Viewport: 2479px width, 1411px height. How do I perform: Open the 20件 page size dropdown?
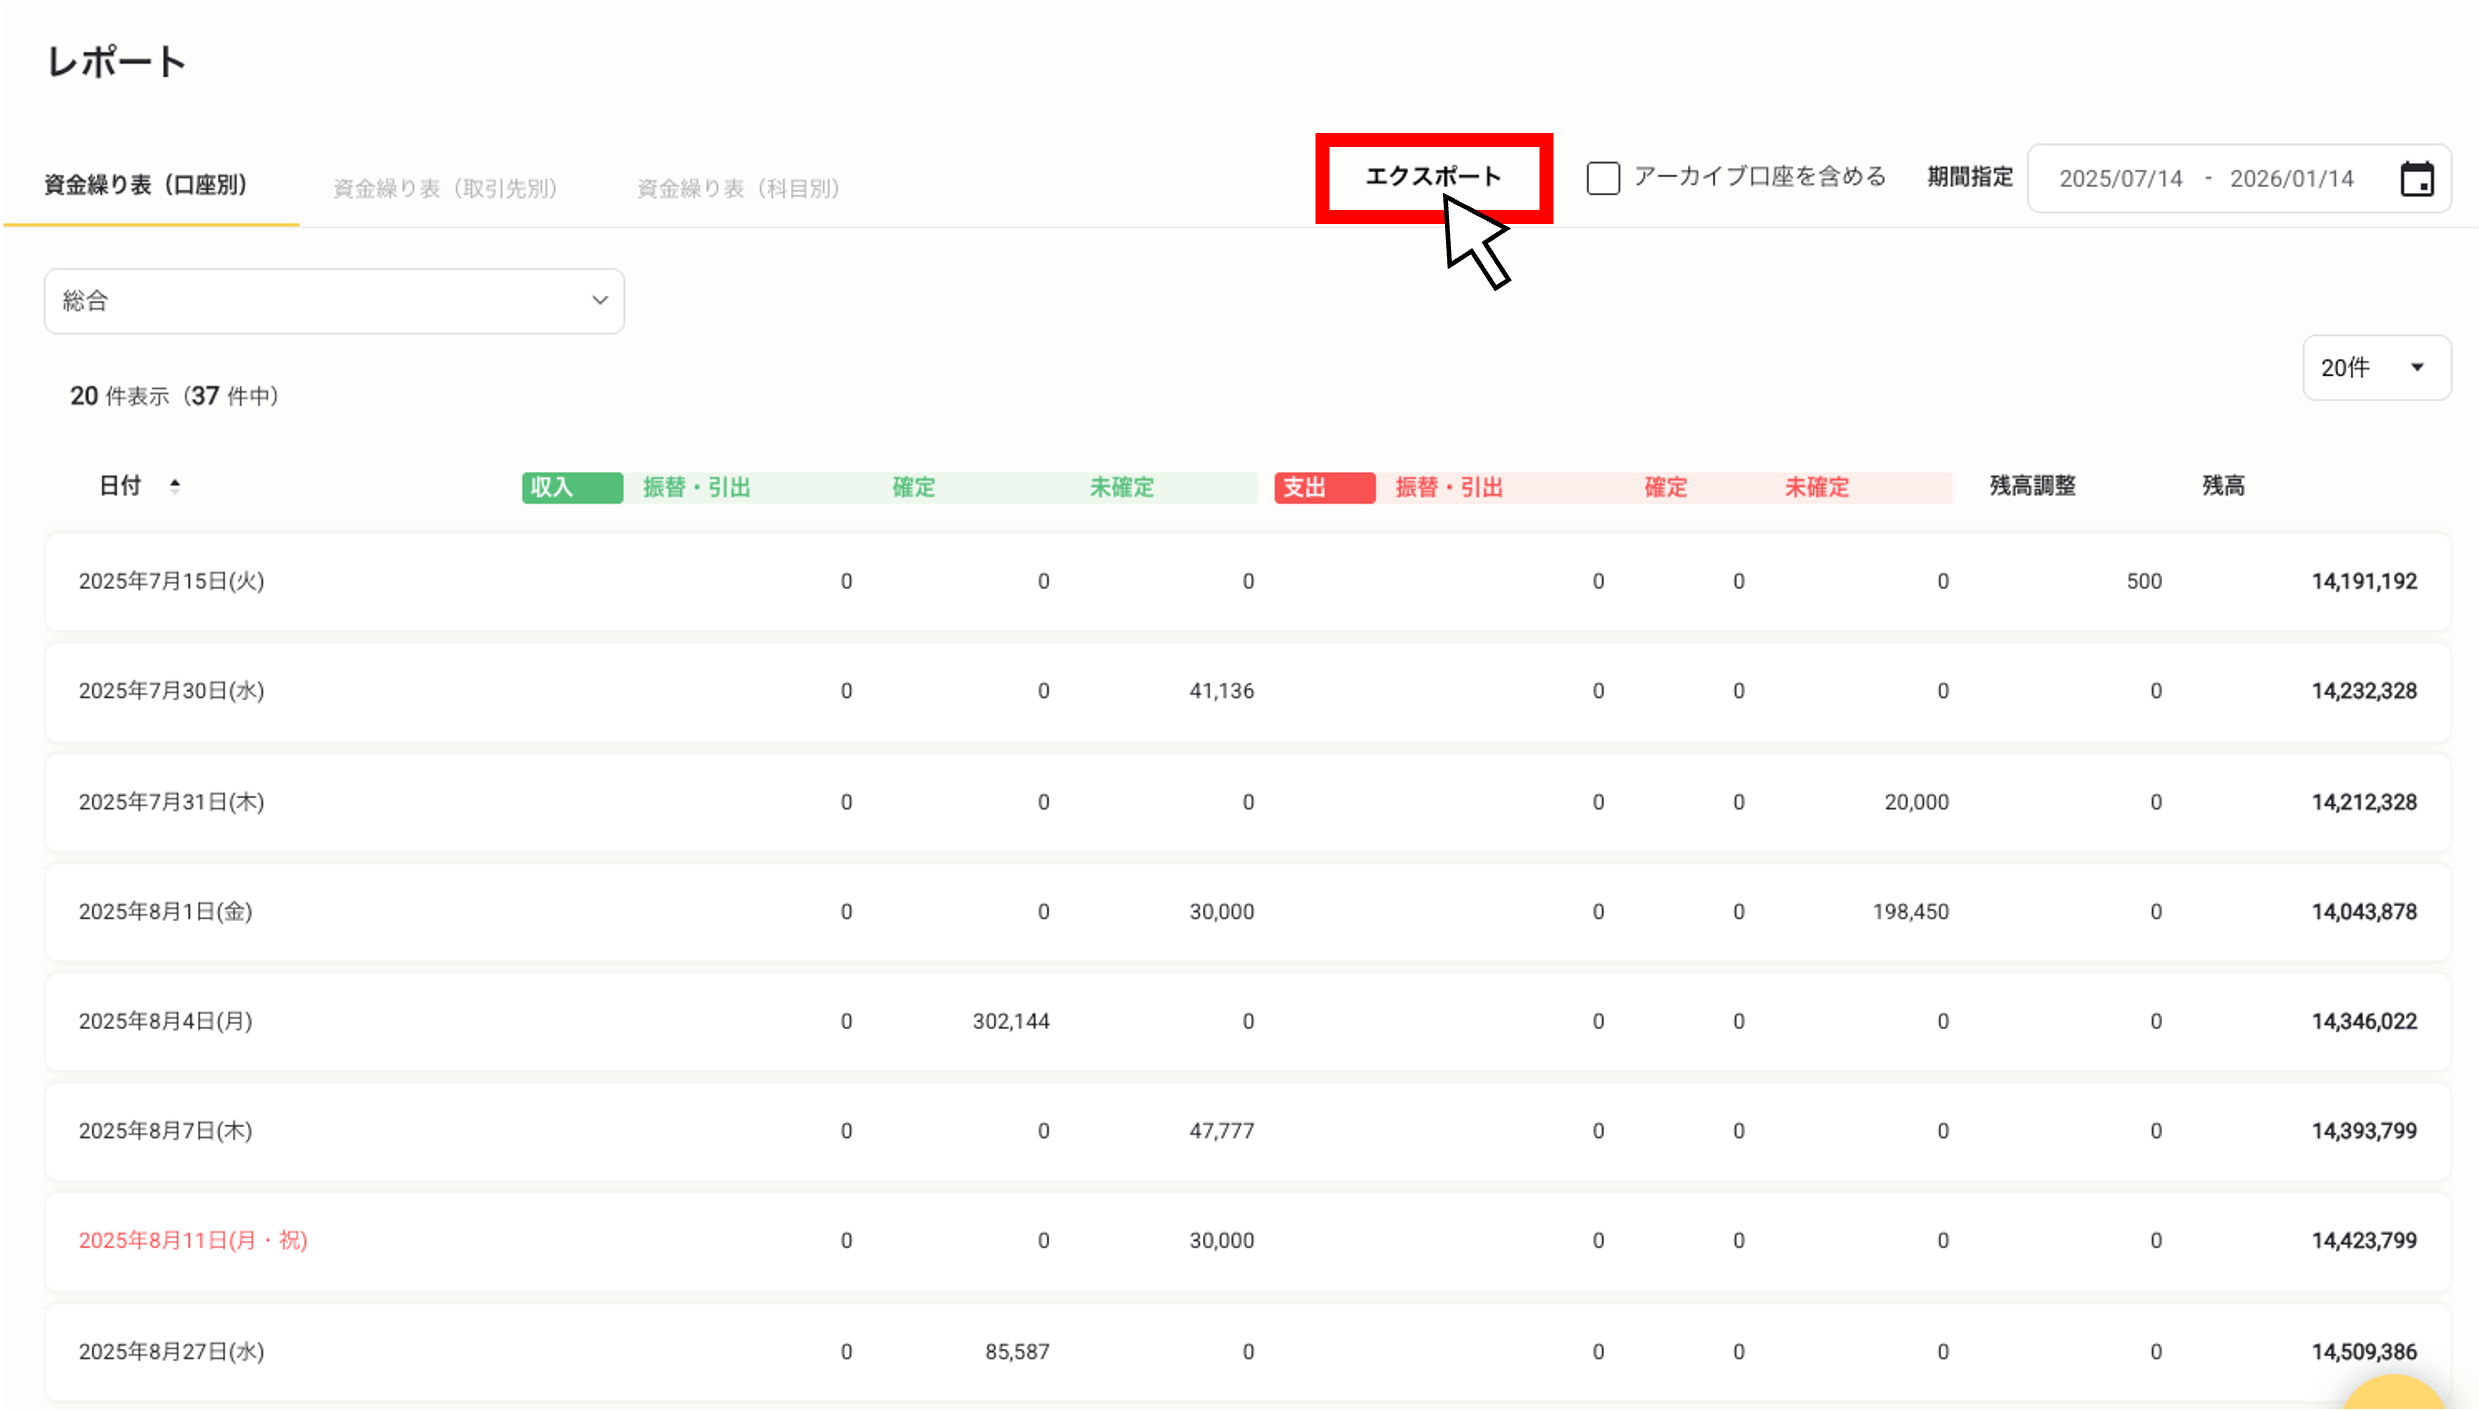[x=2376, y=368]
